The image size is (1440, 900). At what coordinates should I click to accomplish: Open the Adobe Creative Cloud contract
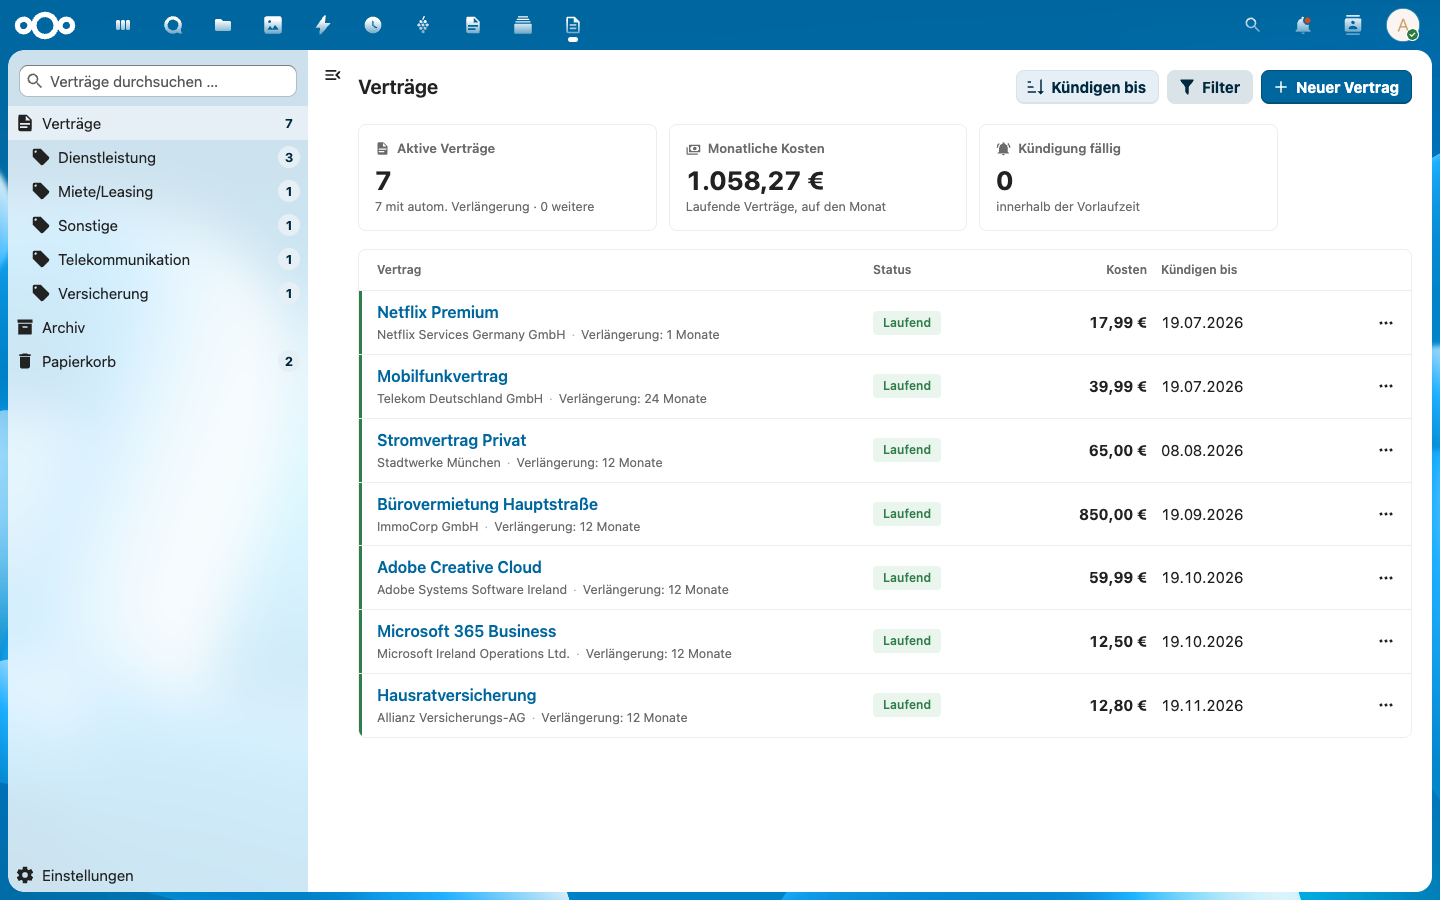coord(459,567)
